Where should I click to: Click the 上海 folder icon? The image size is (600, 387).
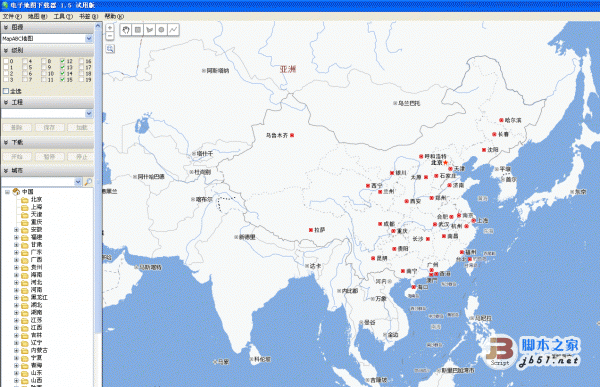point(25,207)
